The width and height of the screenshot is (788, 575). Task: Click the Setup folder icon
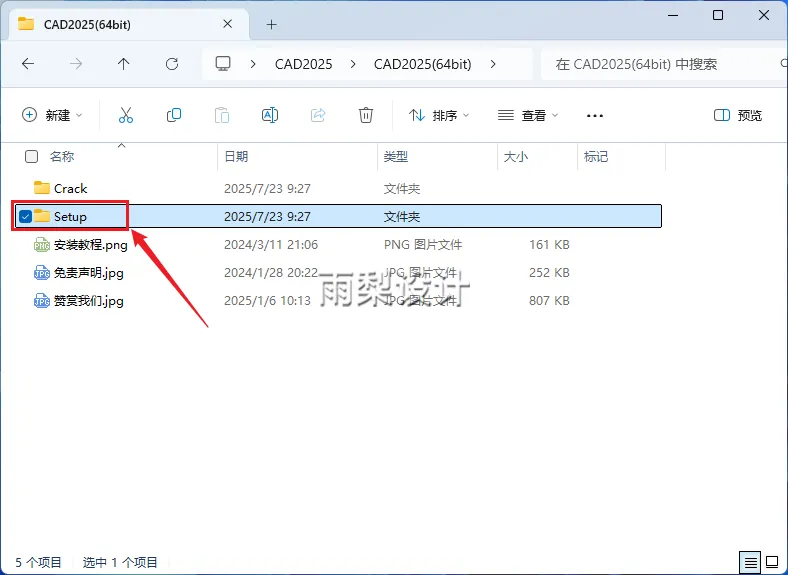tap(42, 216)
